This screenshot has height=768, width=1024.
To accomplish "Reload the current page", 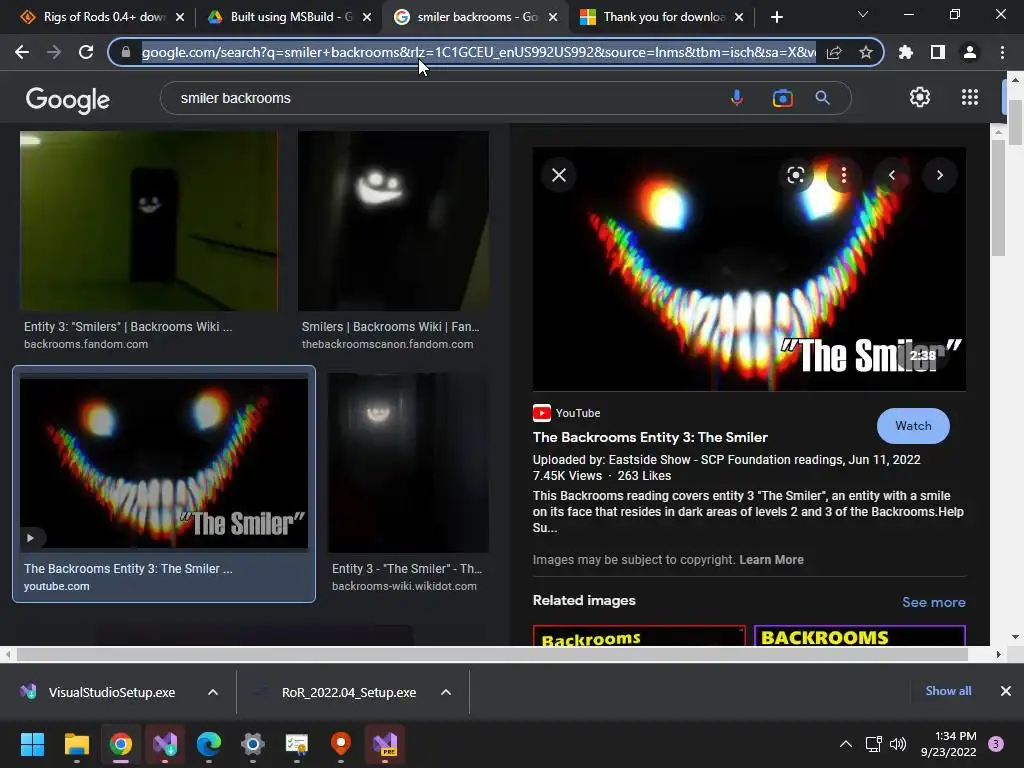I will tap(86, 52).
